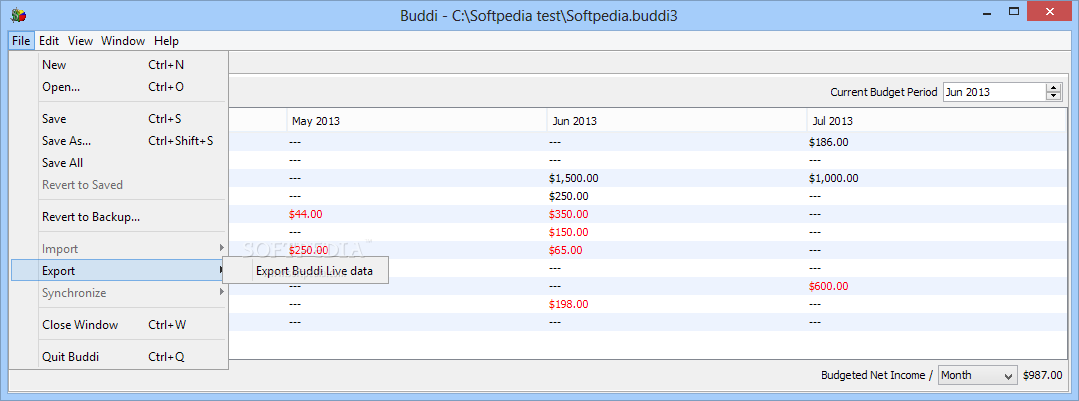Select the red $65.00 cell
Viewport: 1079px width, 401px height.
(x=566, y=250)
